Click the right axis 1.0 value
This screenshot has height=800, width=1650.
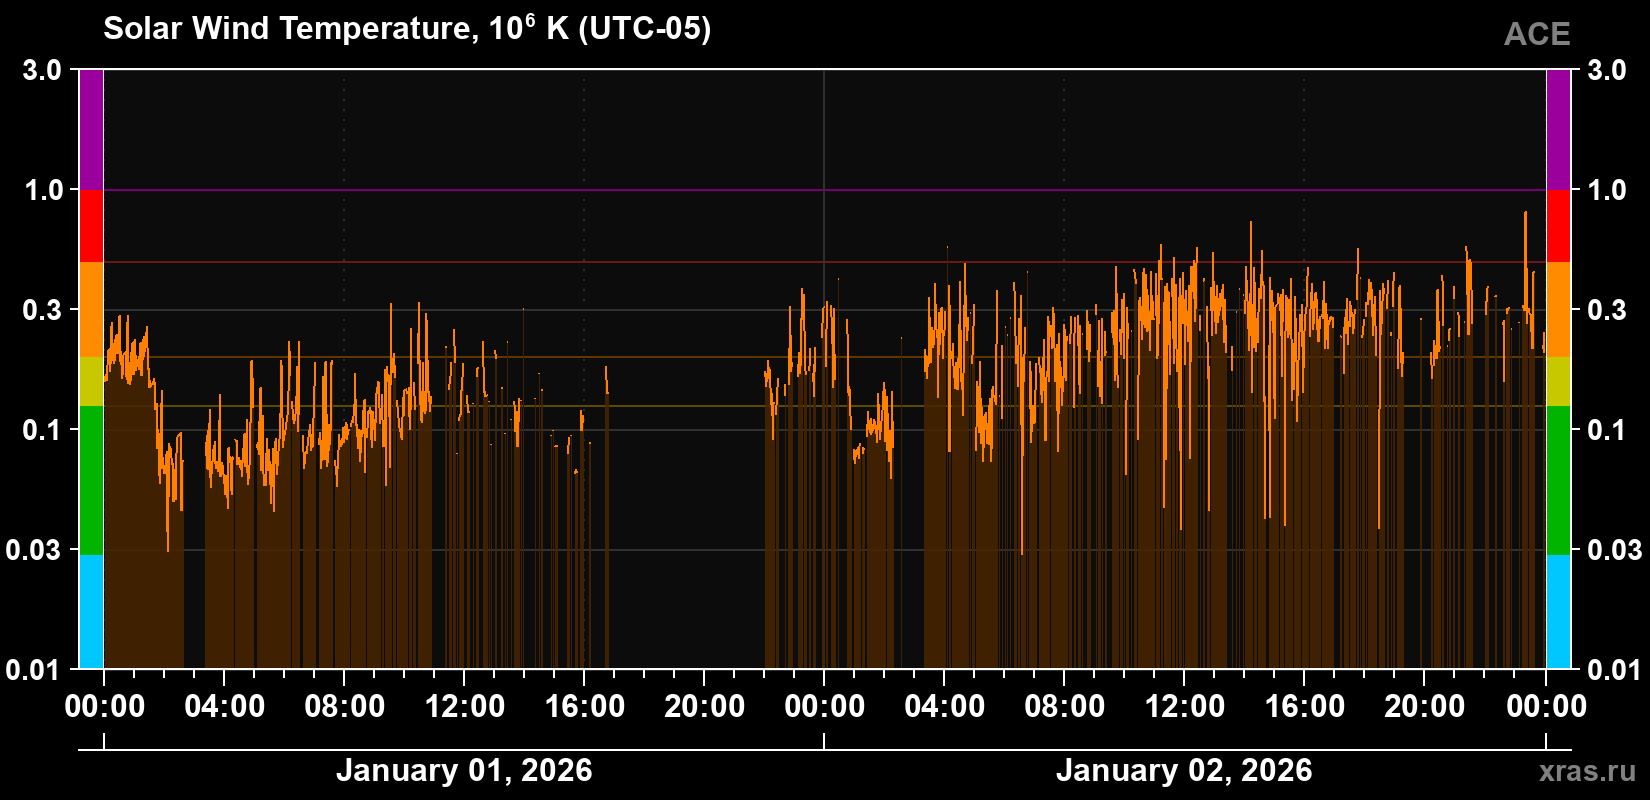[x=1607, y=190]
